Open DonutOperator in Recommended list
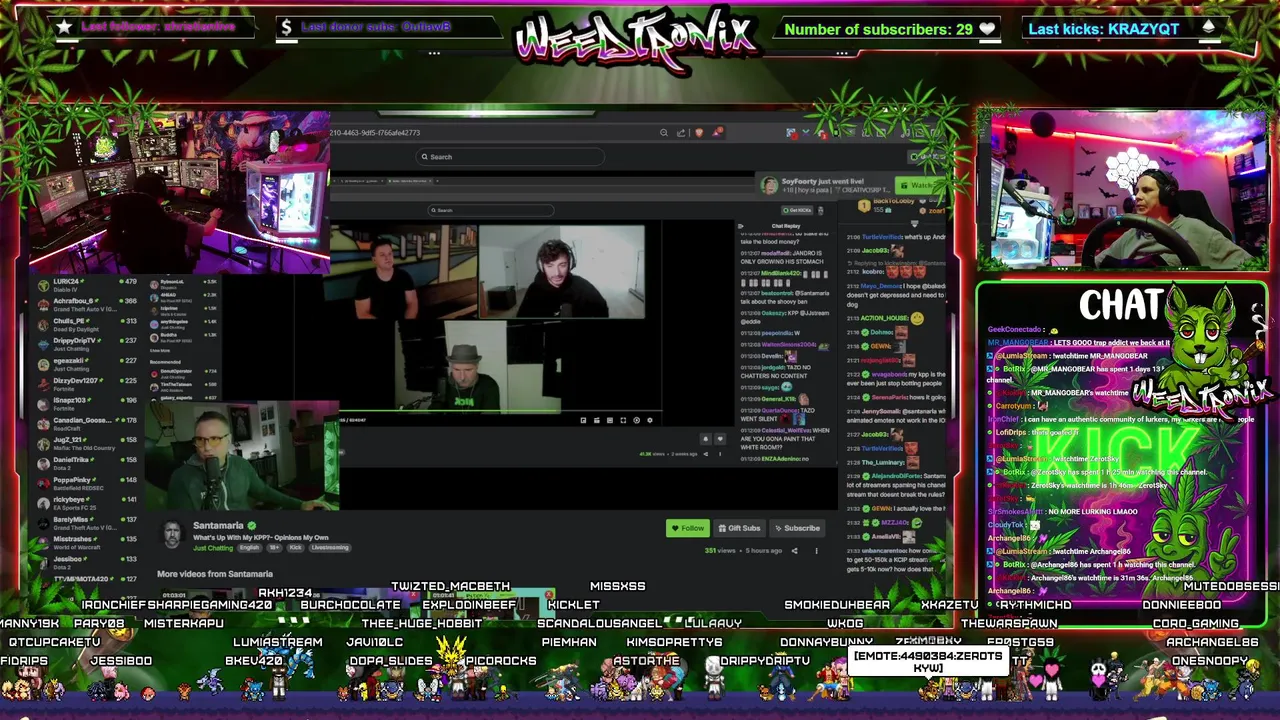Viewport: 1280px width, 720px height. pyautogui.click(x=183, y=374)
